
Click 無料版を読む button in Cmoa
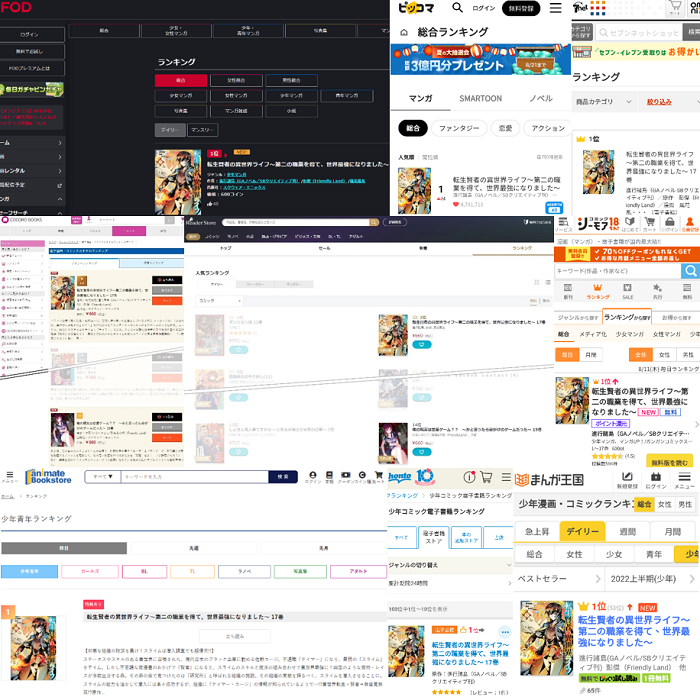[x=669, y=463]
